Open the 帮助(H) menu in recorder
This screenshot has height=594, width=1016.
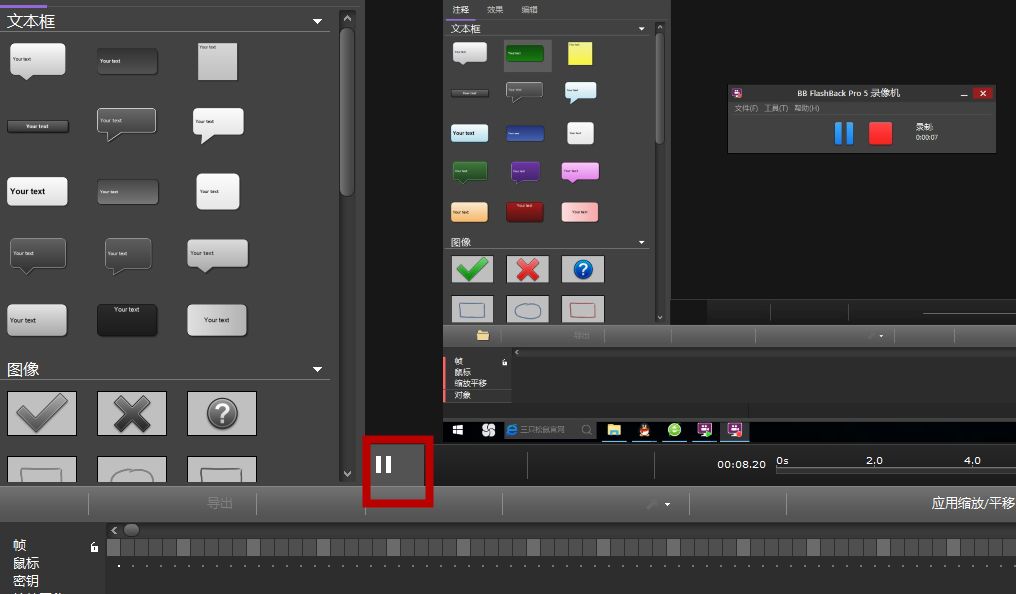(807, 108)
